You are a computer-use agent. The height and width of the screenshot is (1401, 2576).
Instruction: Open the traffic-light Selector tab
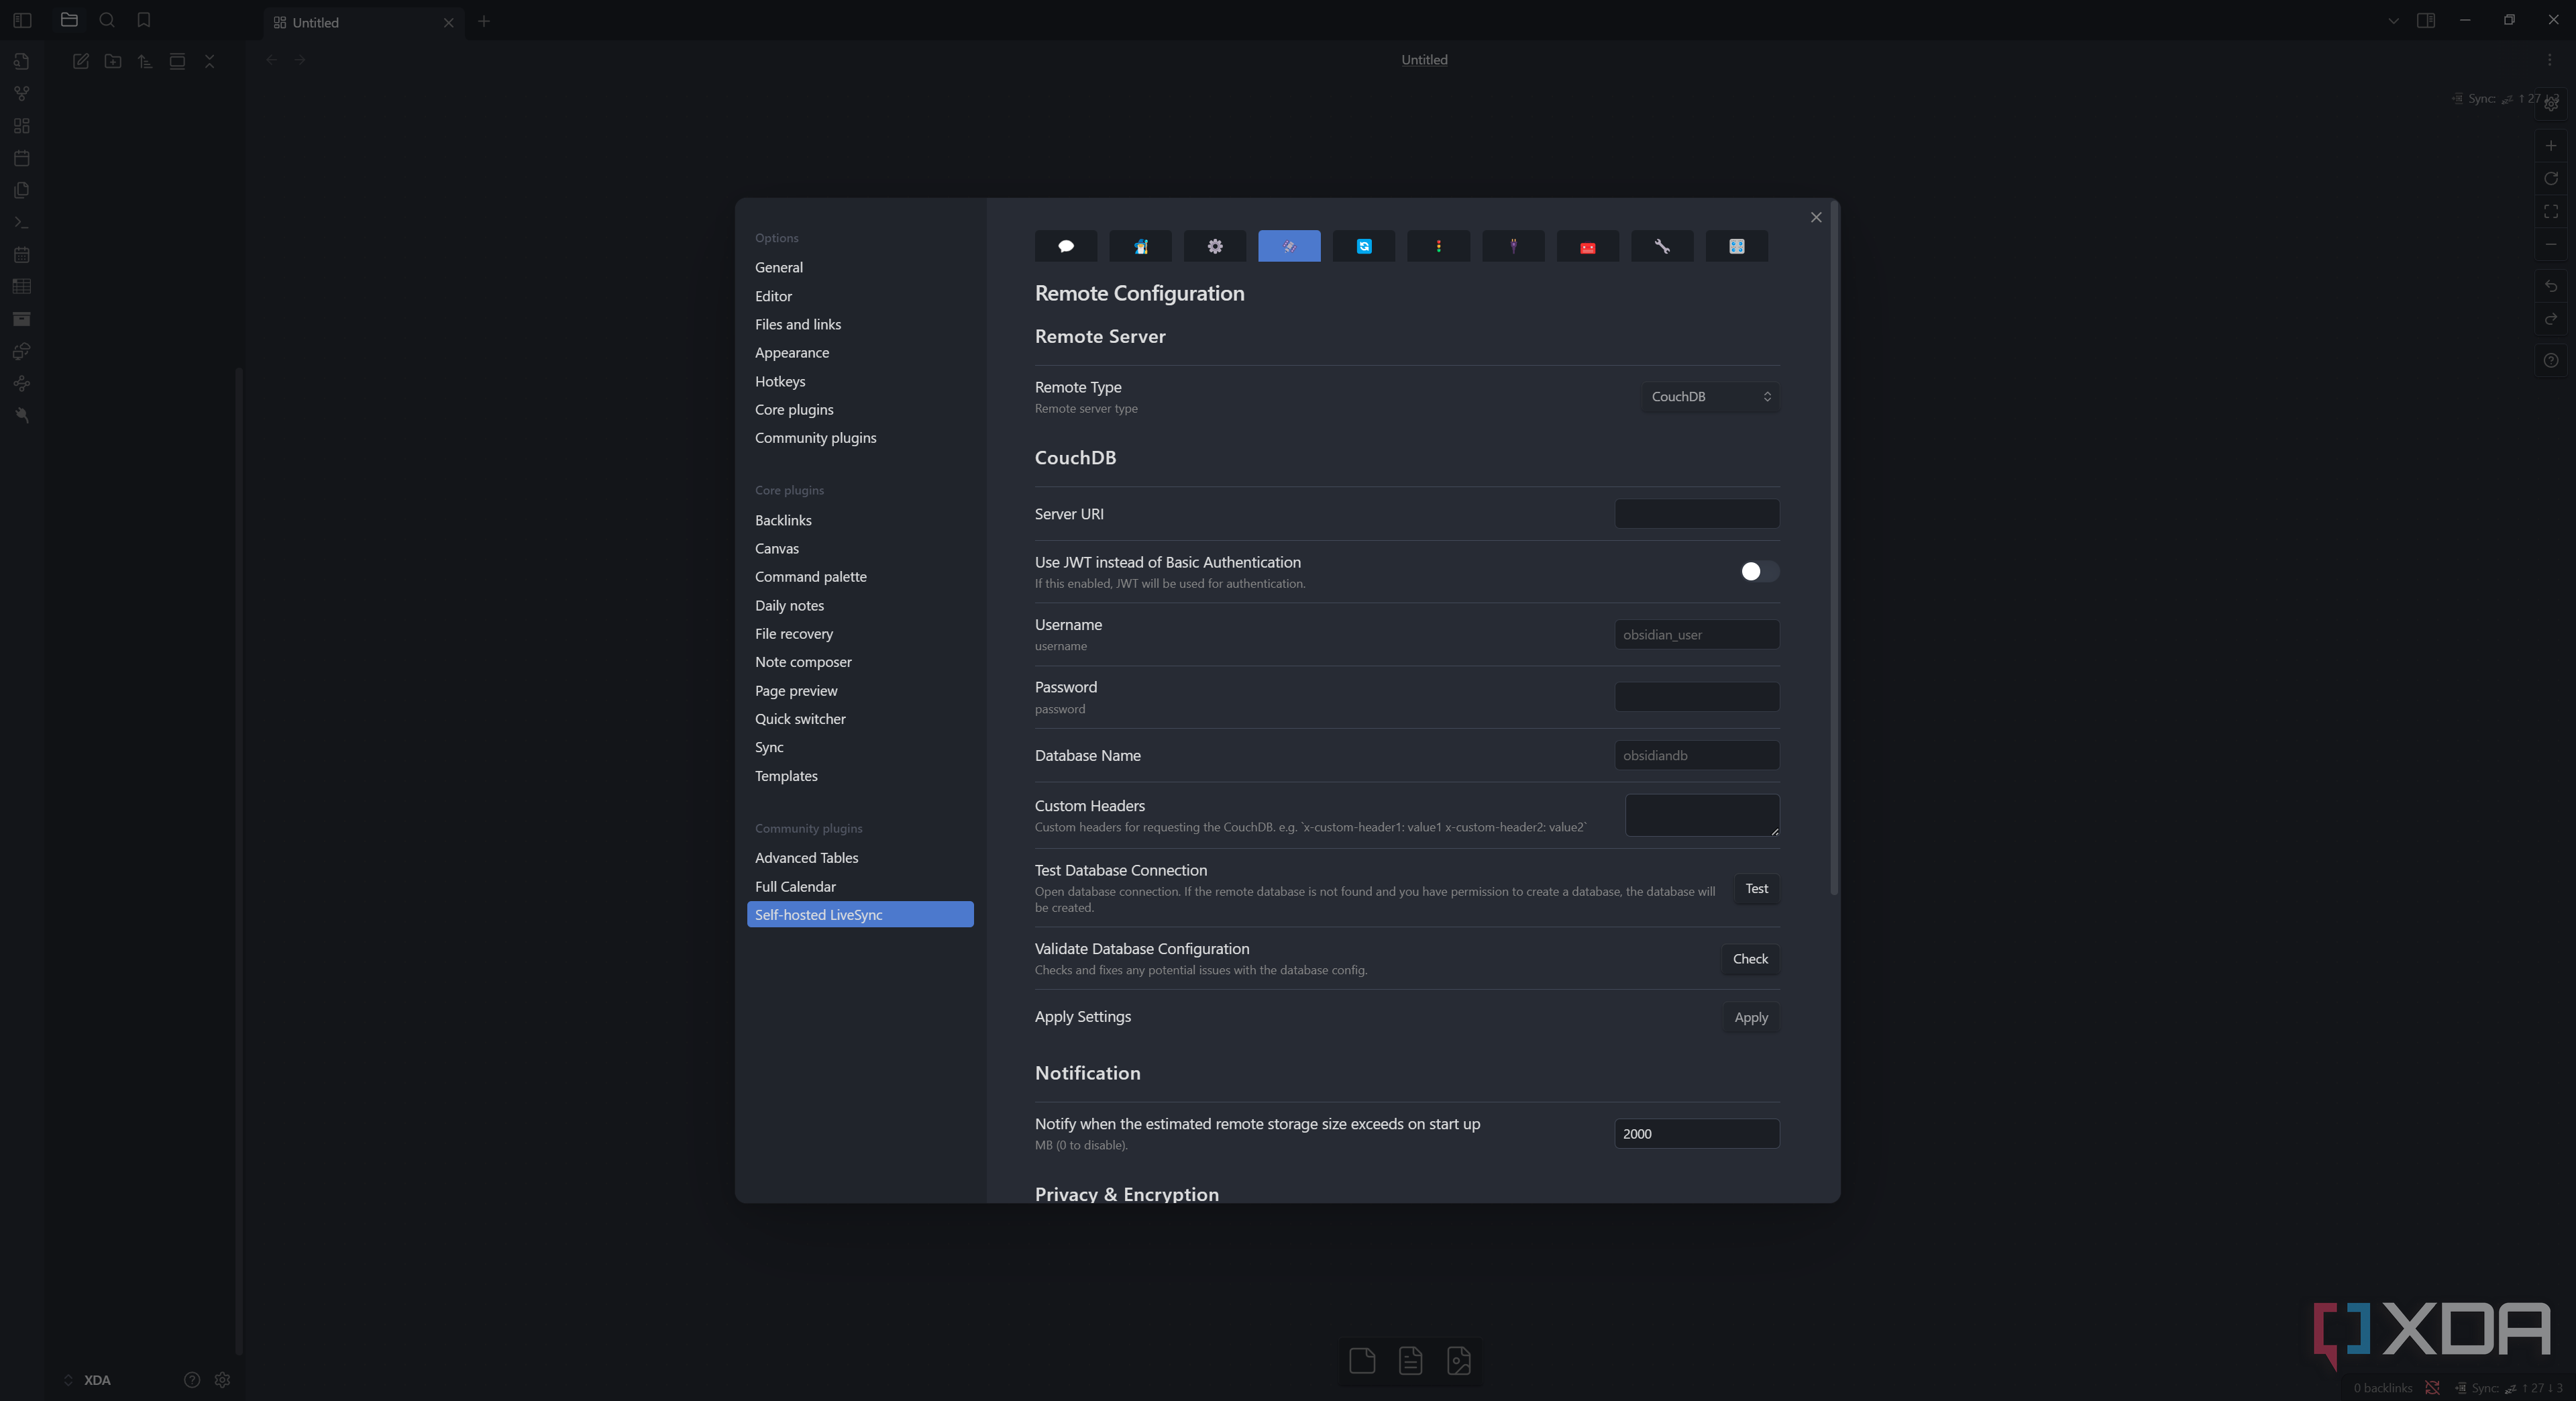(1438, 247)
